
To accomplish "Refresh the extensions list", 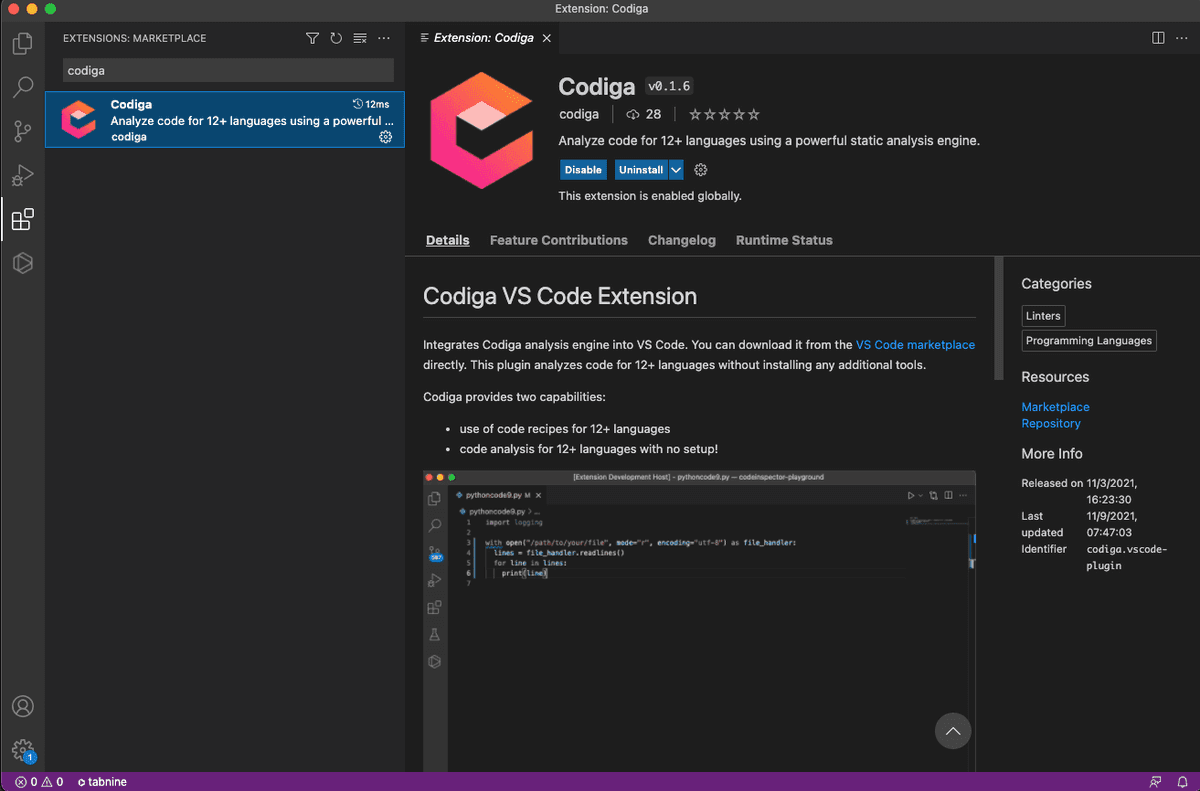I will click(x=336, y=38).
